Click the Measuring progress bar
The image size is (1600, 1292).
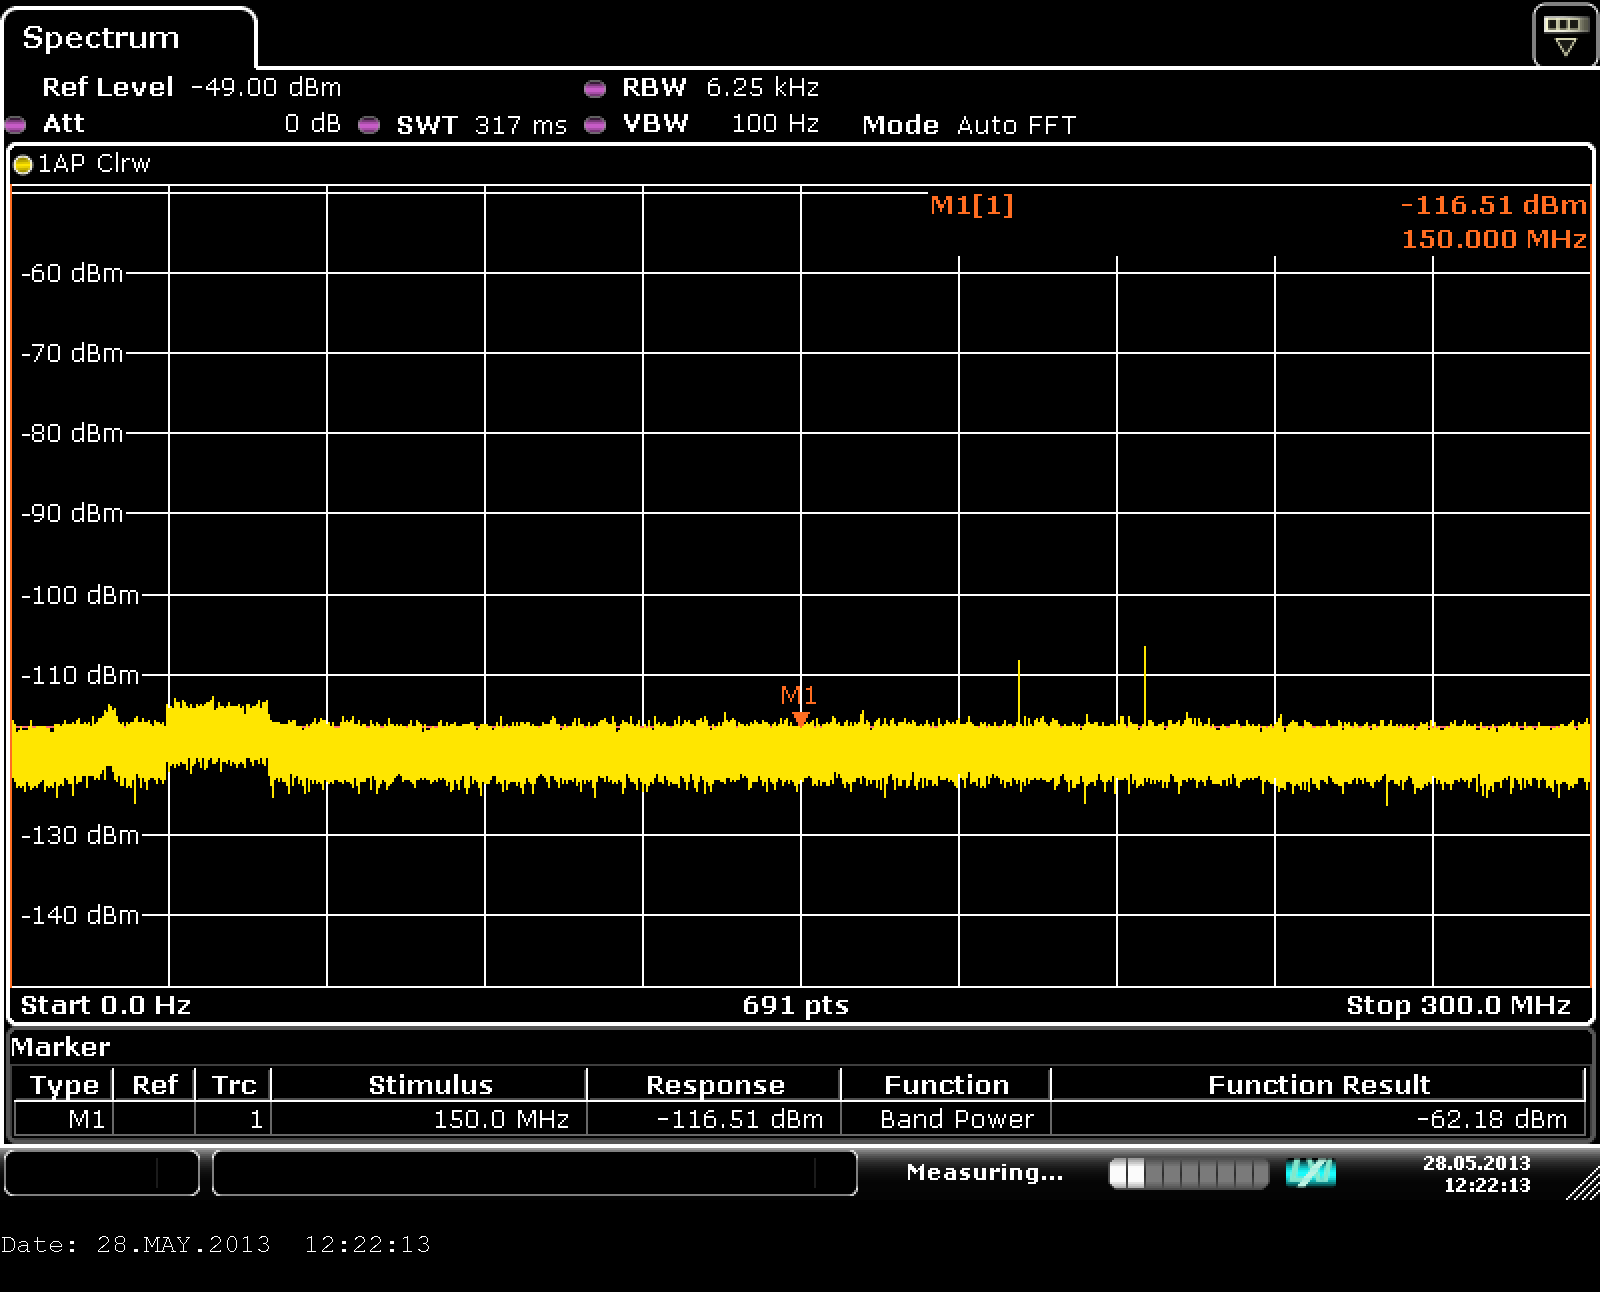pyautogui.click(x=1188, y=1173)
